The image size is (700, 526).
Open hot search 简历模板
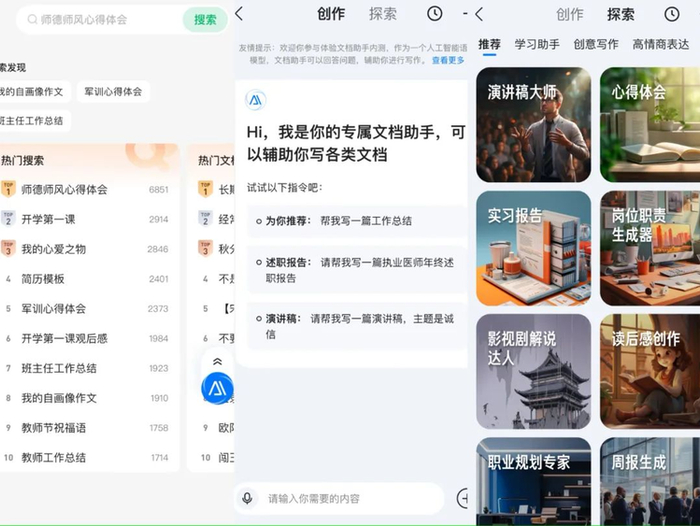[x=85, y=279]
